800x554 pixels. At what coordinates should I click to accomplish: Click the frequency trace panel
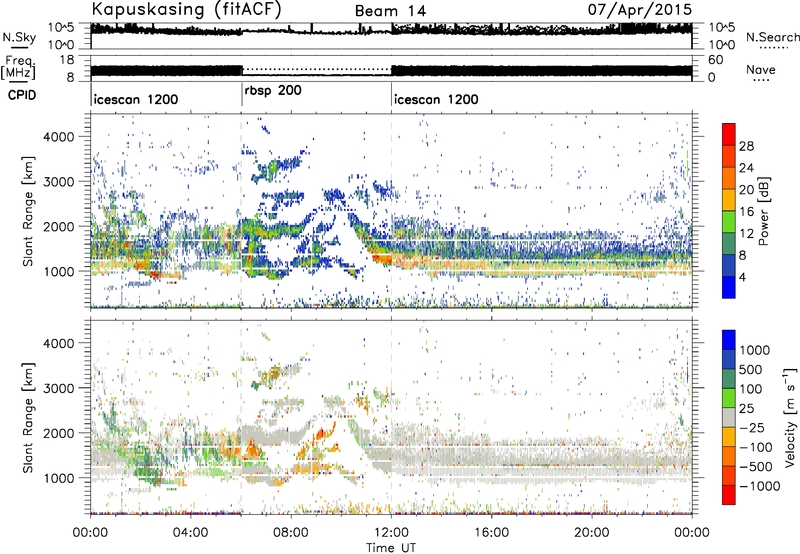point(391,68)
